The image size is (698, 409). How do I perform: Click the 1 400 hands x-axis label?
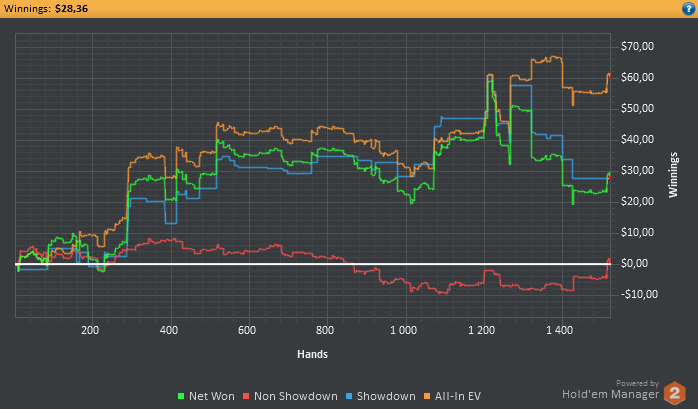point(560,330)
